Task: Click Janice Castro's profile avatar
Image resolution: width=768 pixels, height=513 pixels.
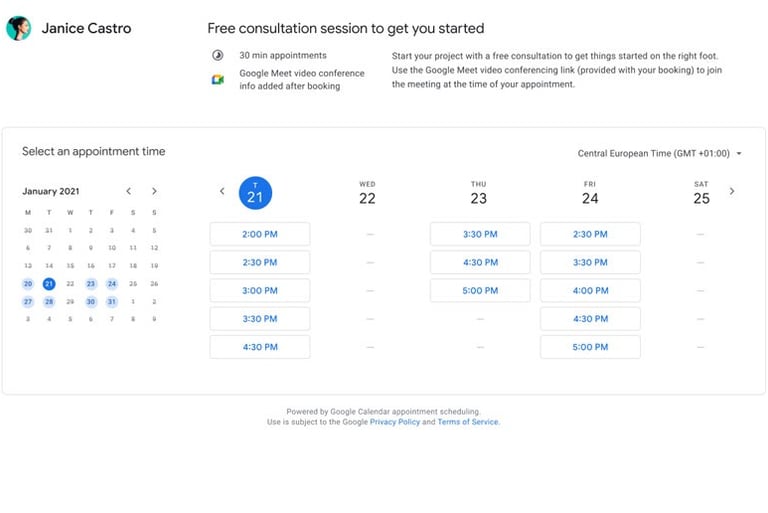Action: tap(18, 29)
